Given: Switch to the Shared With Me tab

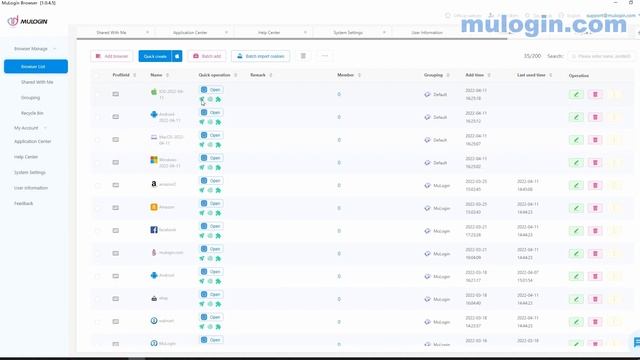Looking at the screenshot, I should tap(111, 32).
